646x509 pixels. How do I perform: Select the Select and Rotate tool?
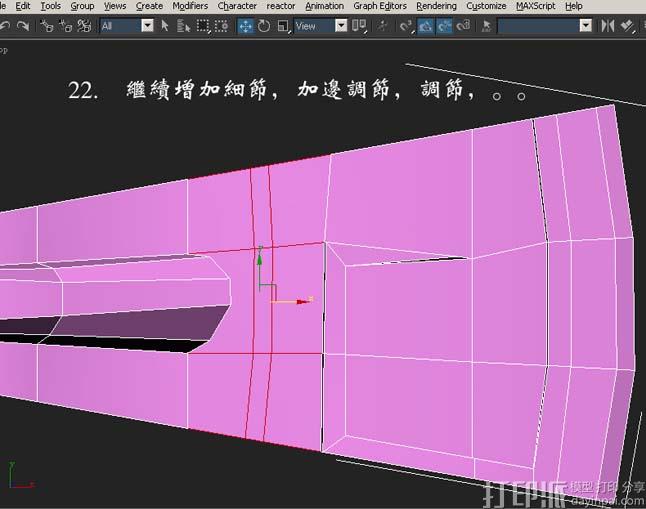(264, 26)
